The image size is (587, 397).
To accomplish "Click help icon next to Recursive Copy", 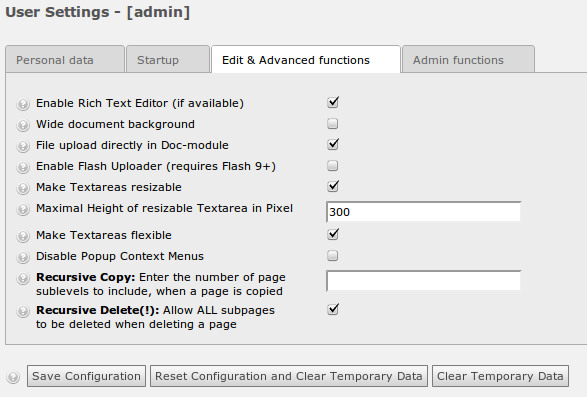I will point(23,278).
